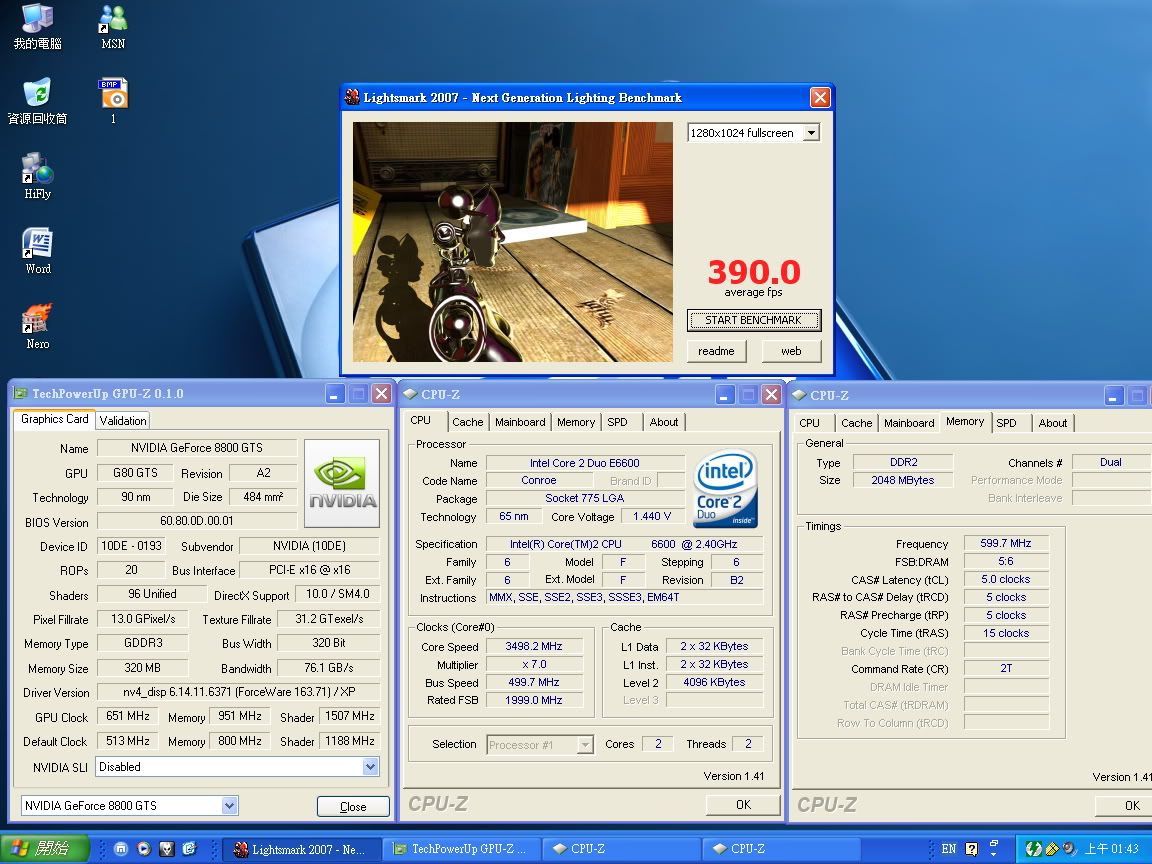Click the Lightsmark benchmark preview image
The width and height of the screenshot is (1152, 864).
click(513, 242)
